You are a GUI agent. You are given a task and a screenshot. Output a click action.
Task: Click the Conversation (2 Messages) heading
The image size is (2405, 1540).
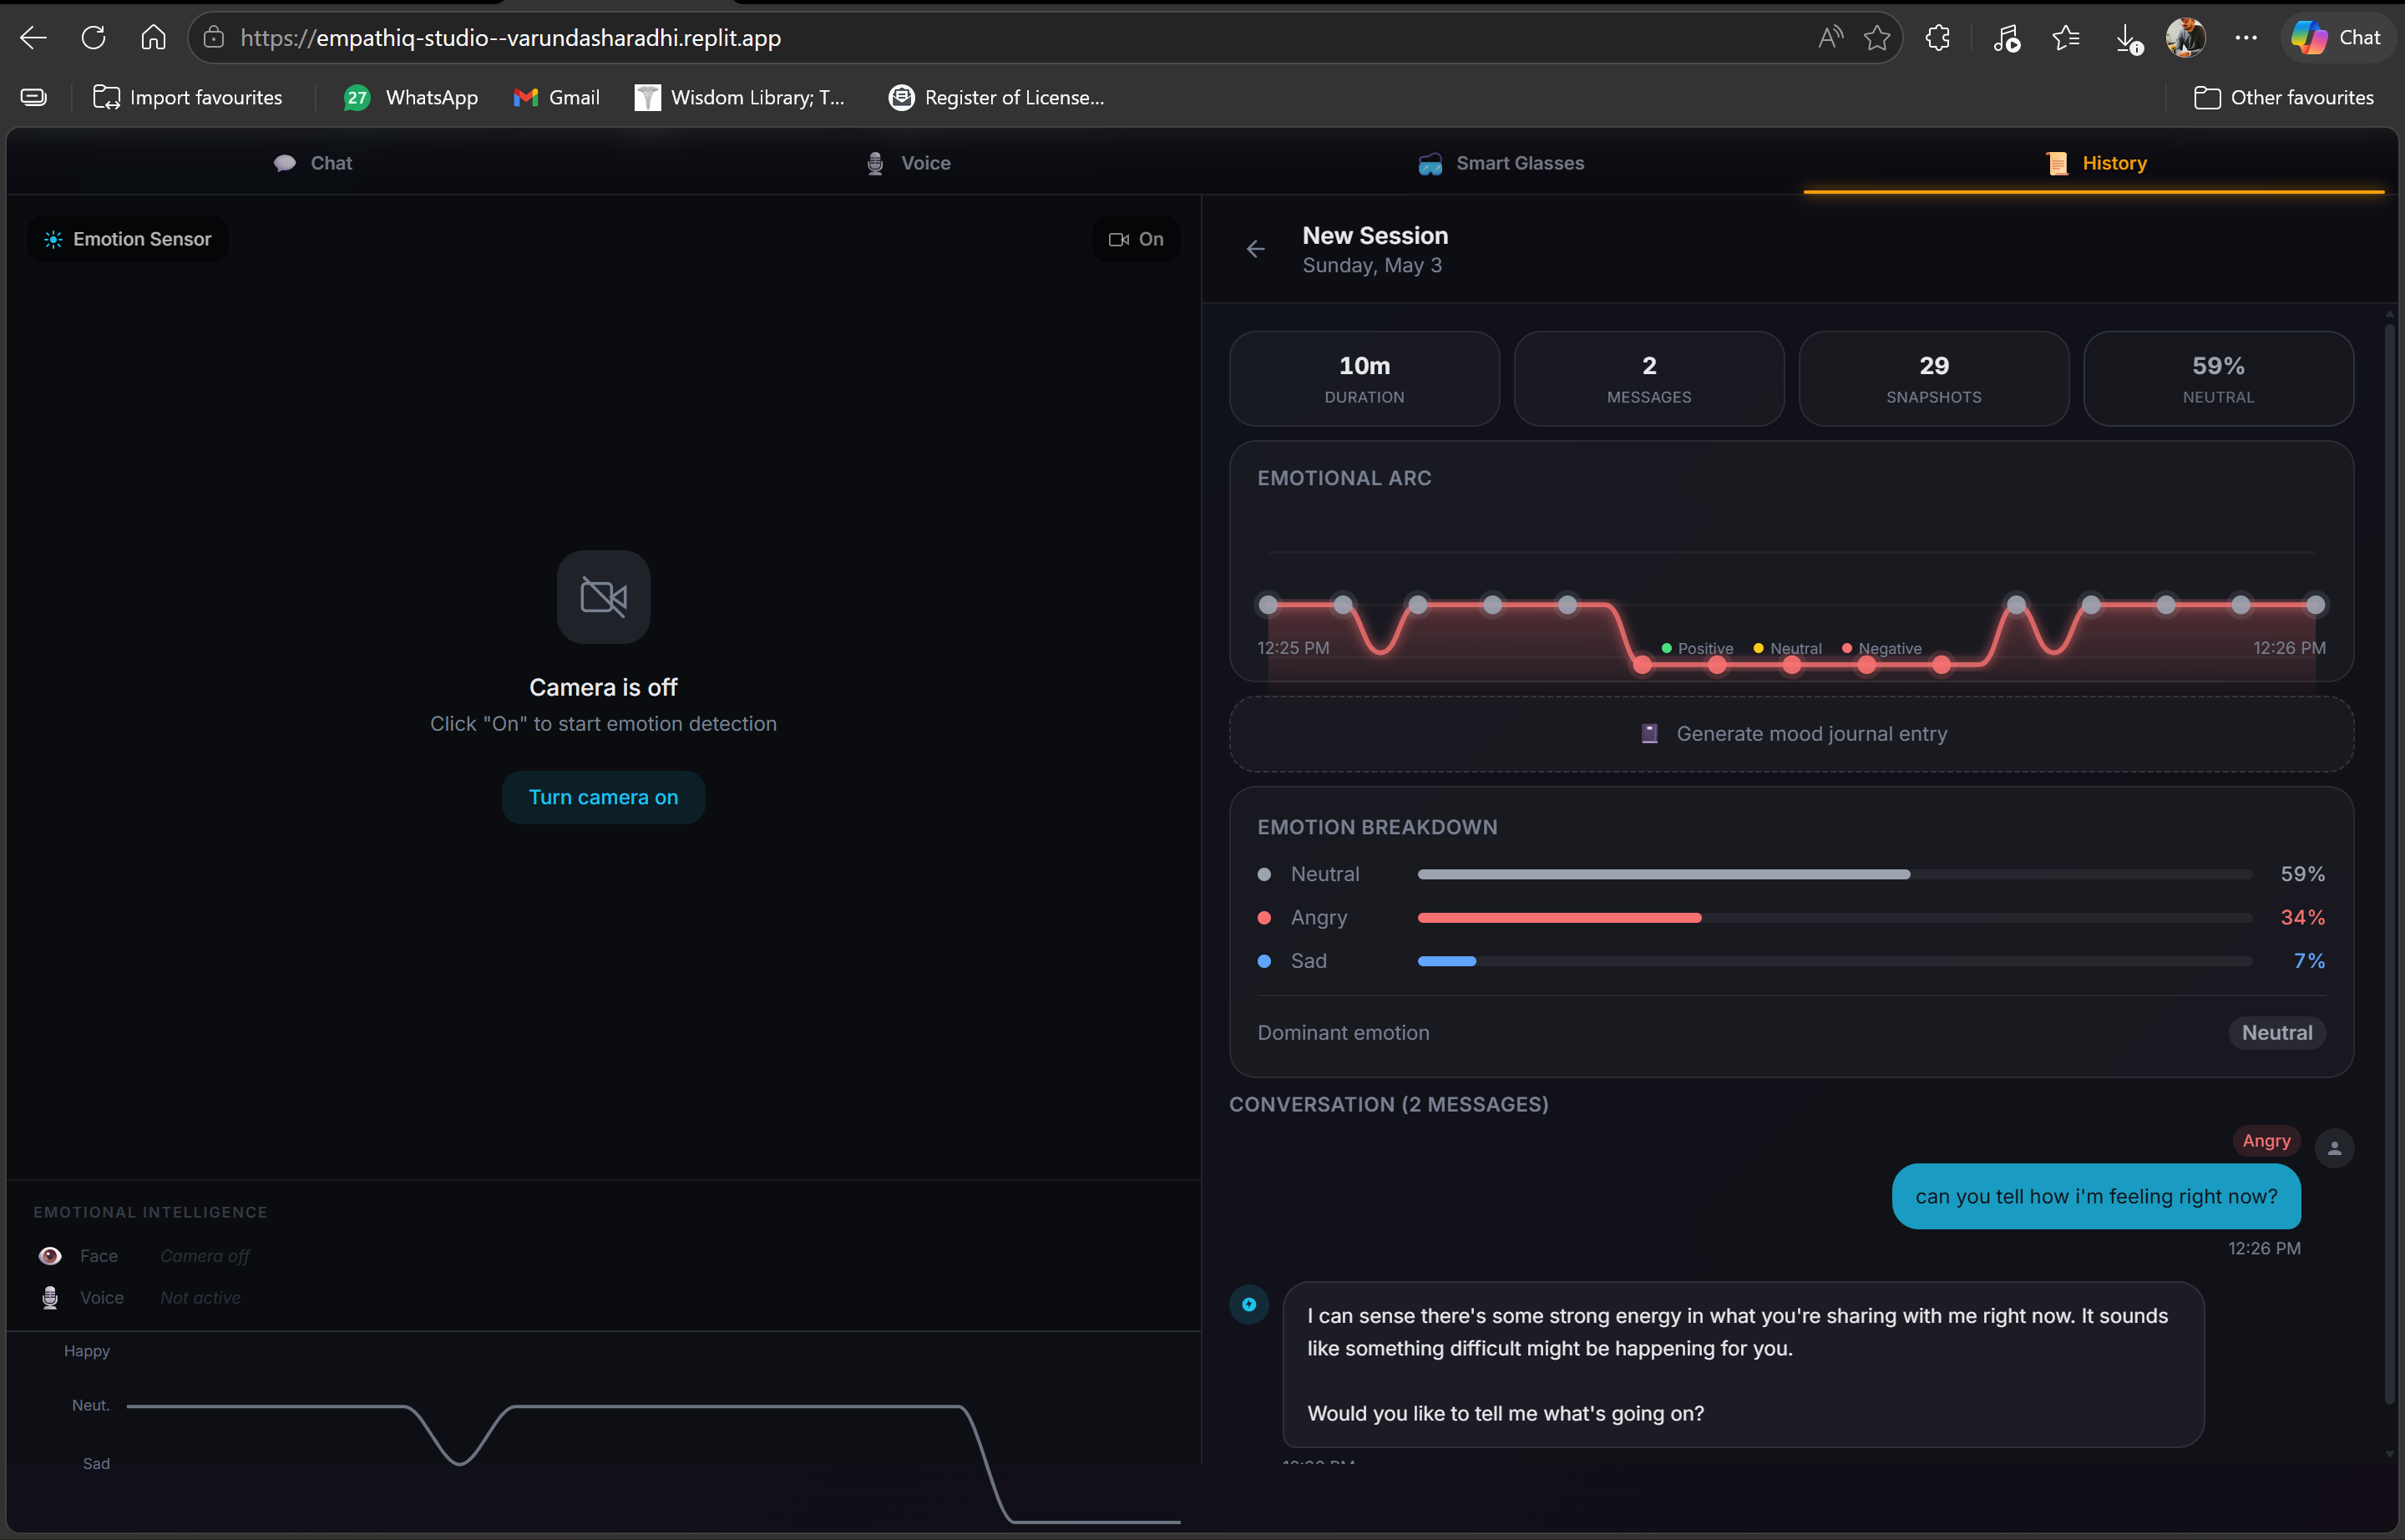coord(1388,1105)
